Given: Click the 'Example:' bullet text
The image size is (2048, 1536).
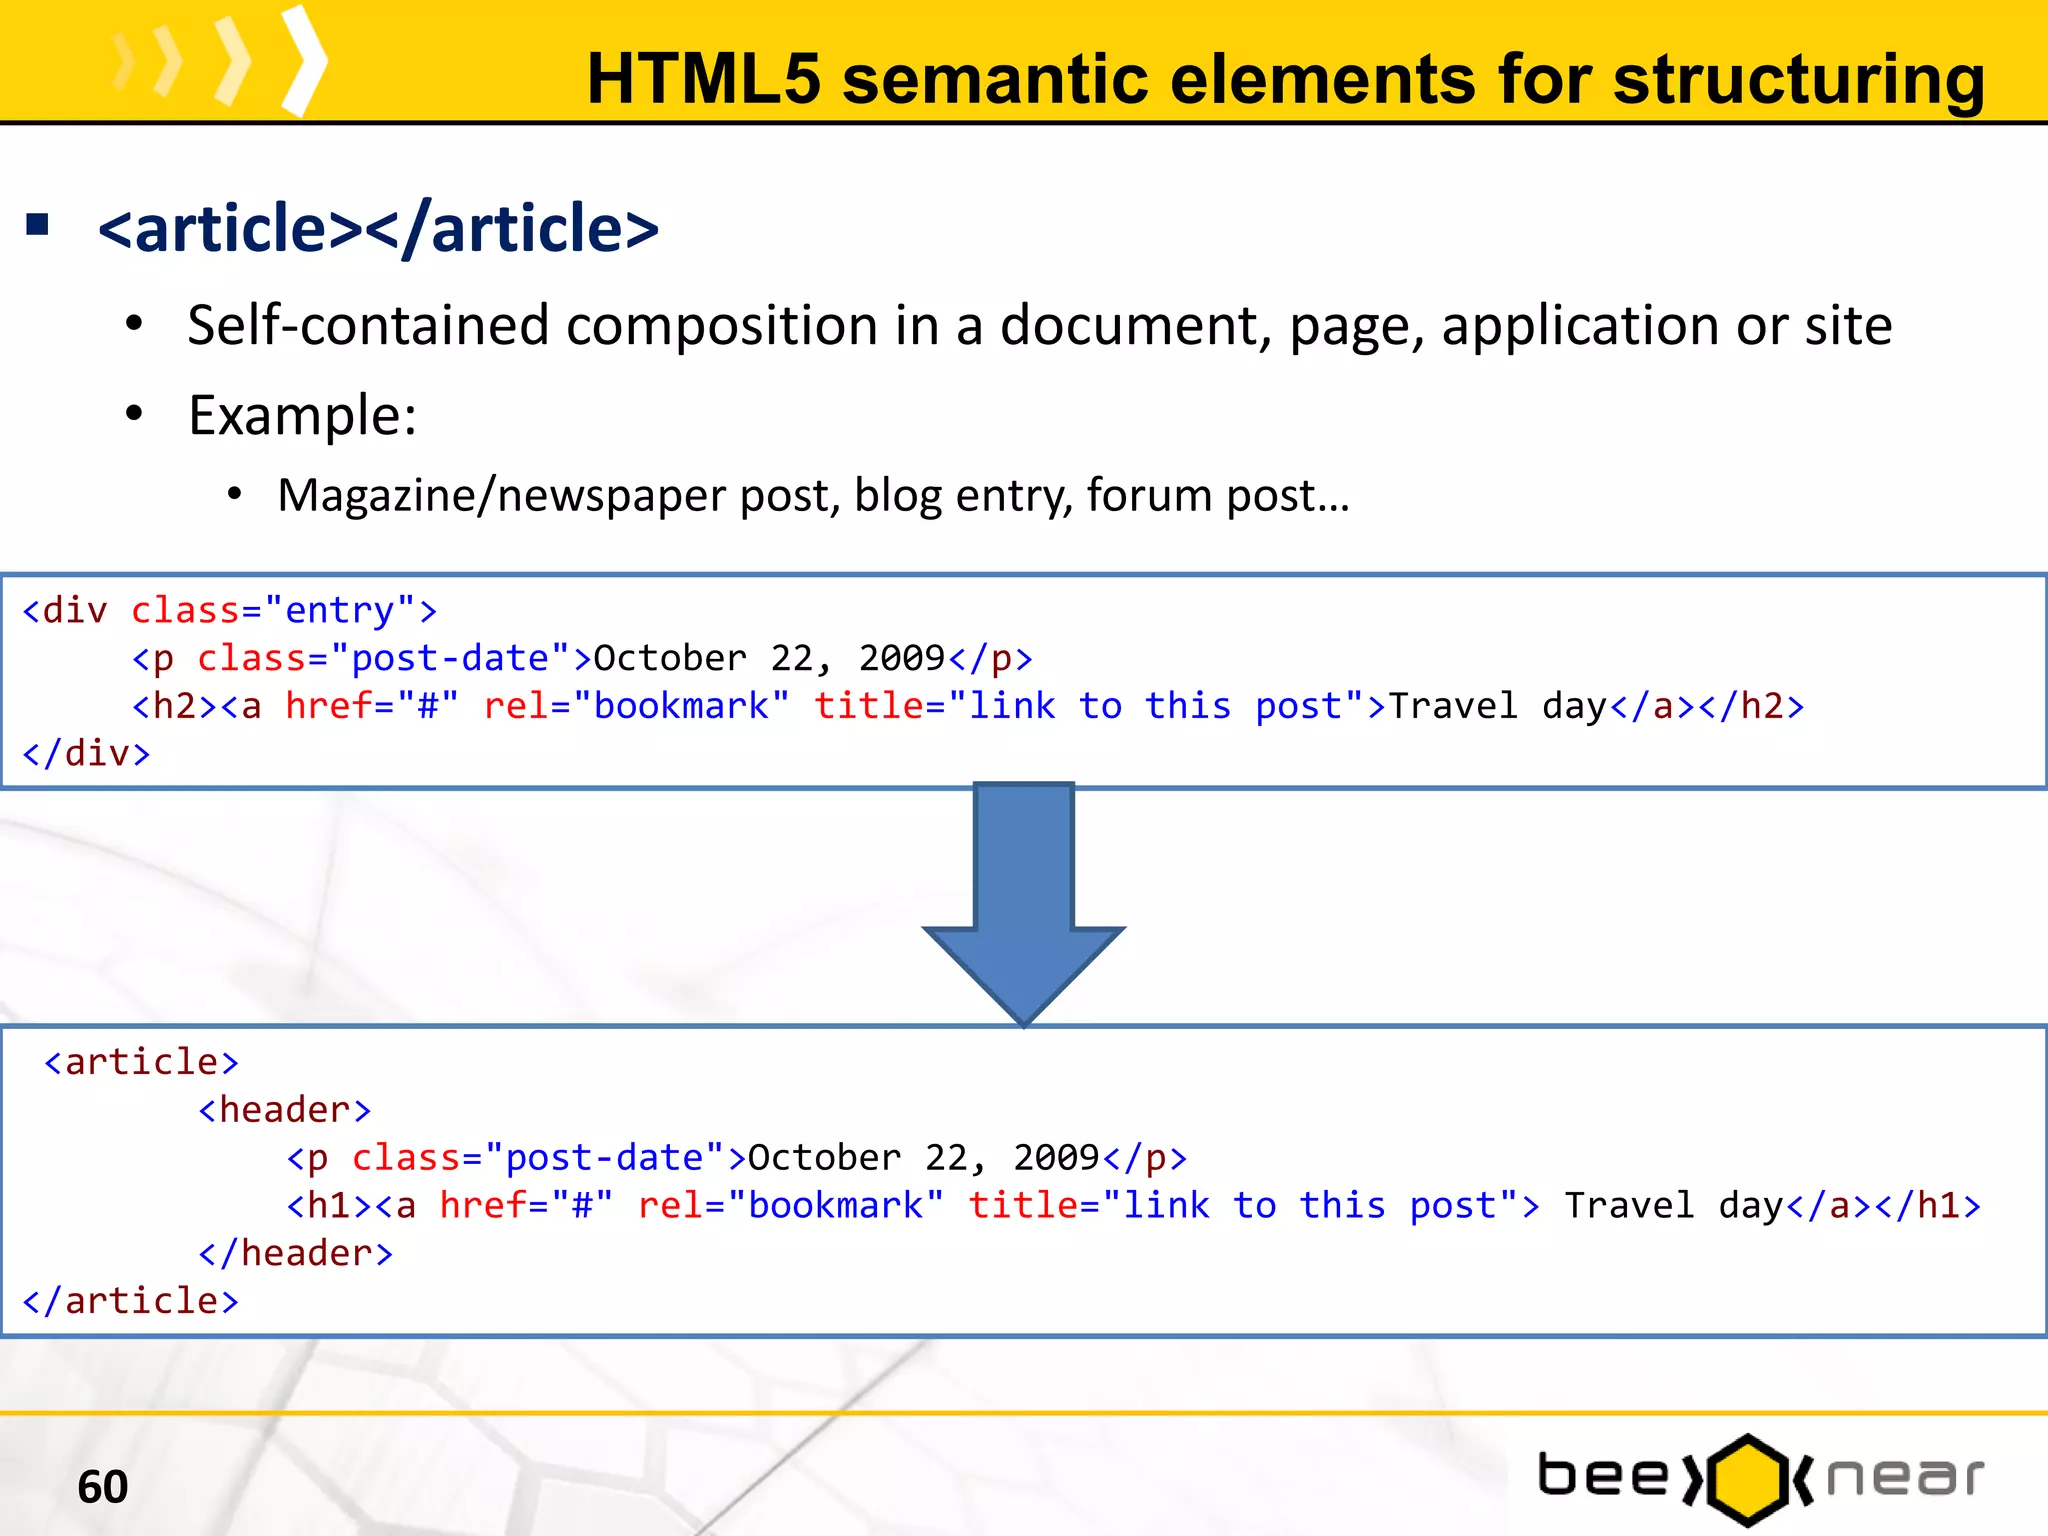Looking at the screenshot, I should pos(302,416).
